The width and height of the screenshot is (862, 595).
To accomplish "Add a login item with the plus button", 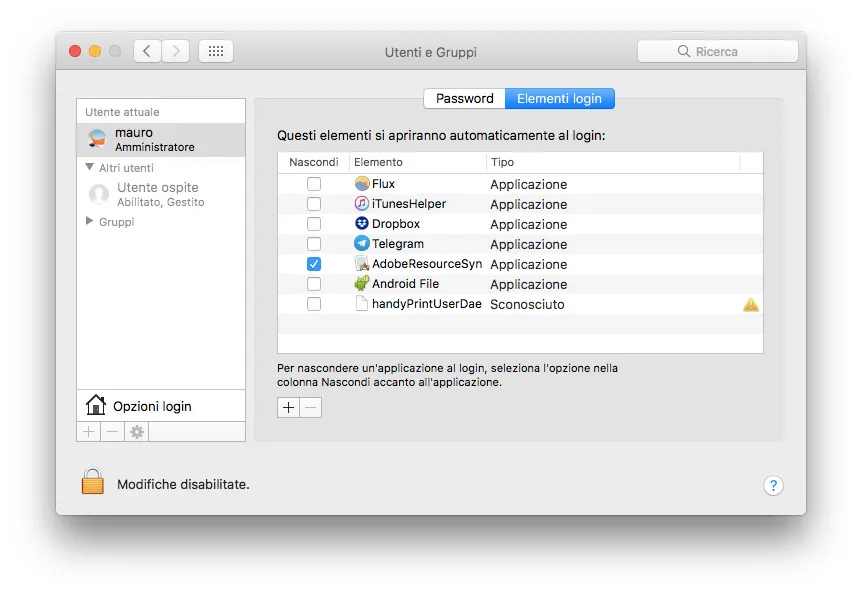I will point(288,407).
